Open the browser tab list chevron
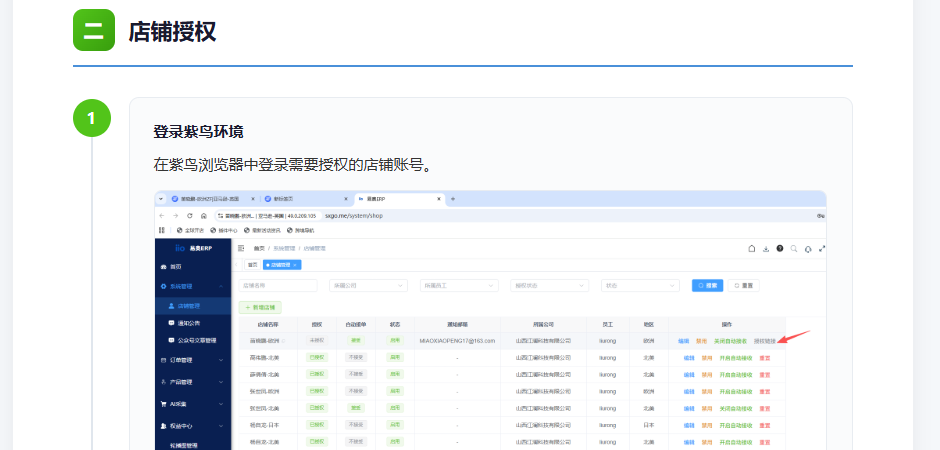The image size is (940, 450). pyautogui.click(x=161, y=199)
